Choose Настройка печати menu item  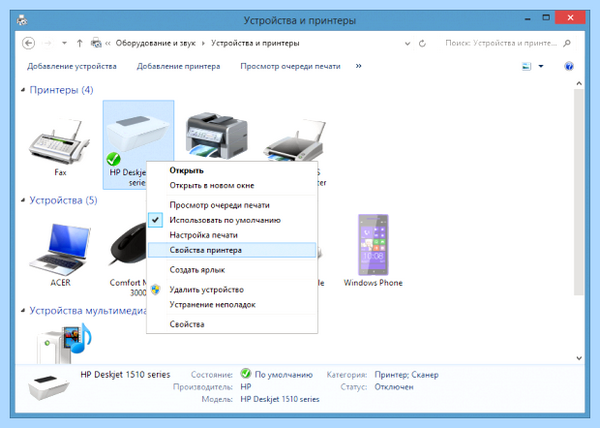coord(232,235)
